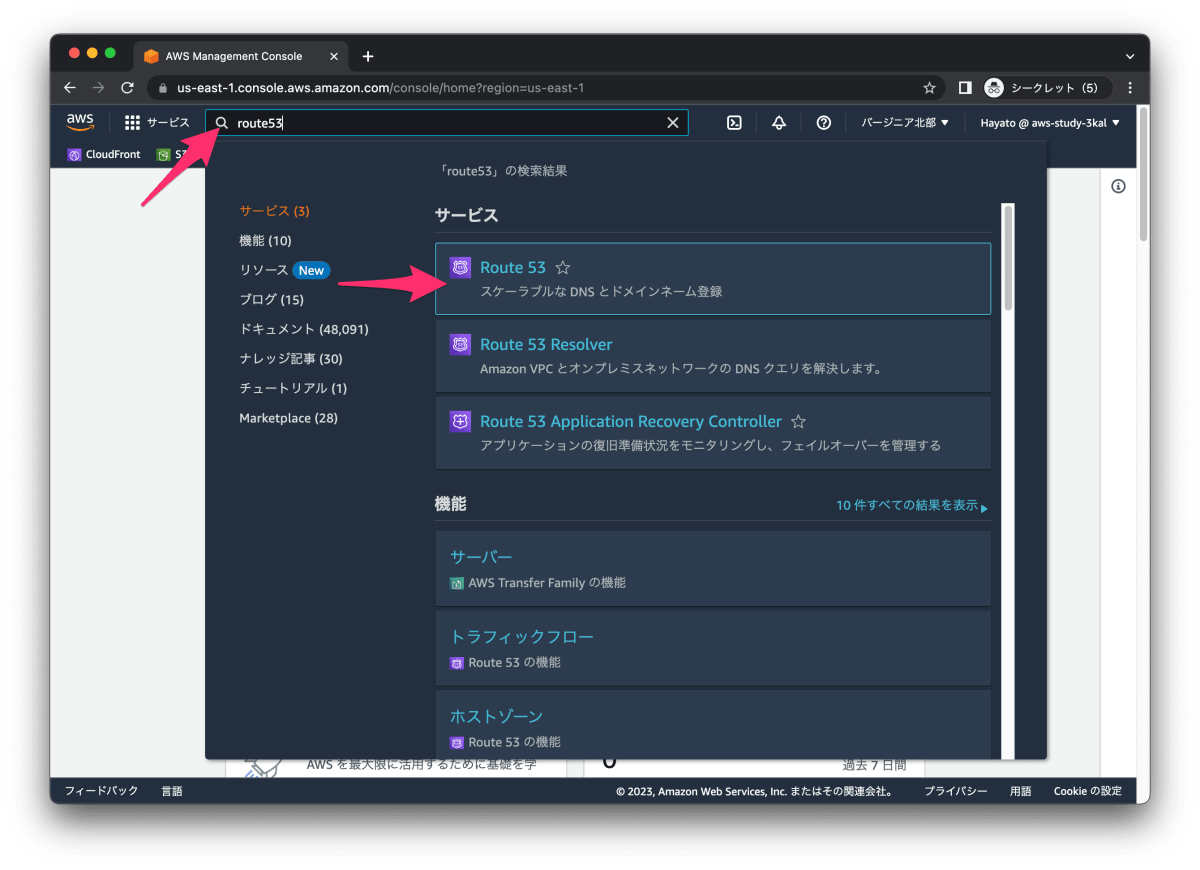Select the Marketplace (28) filter
The height and width of the screenshot is (870, 1200).
(x=288, y=418)
